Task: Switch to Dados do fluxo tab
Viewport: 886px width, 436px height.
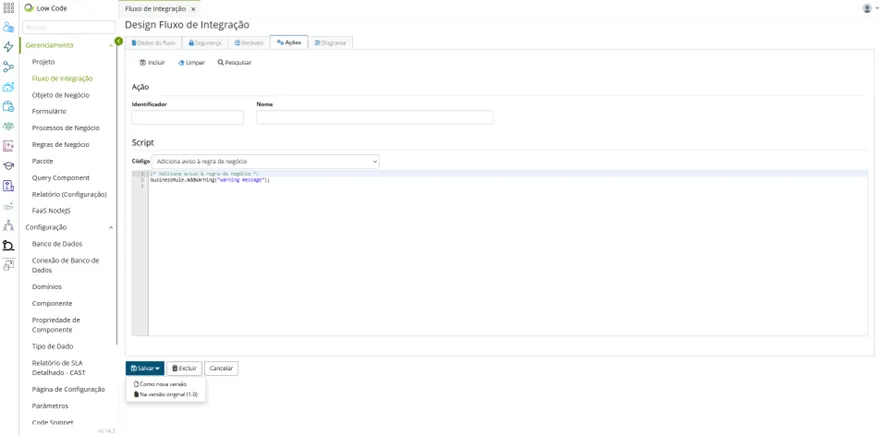Action: [153, 43]
